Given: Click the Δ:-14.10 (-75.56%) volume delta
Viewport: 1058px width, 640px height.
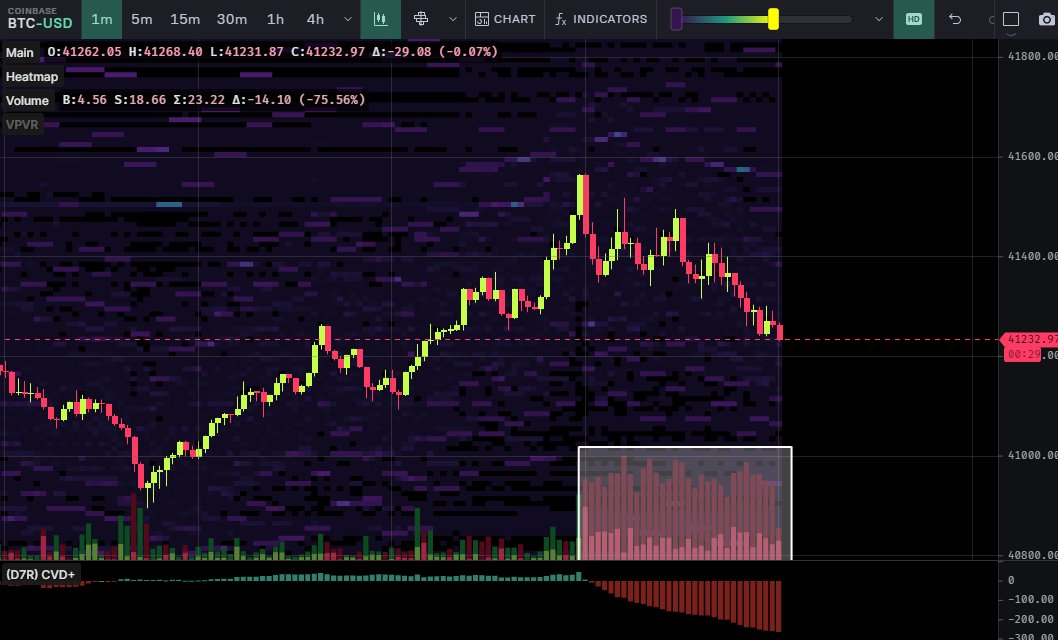Looking at the screenshot, I should (x=299, y=100).
